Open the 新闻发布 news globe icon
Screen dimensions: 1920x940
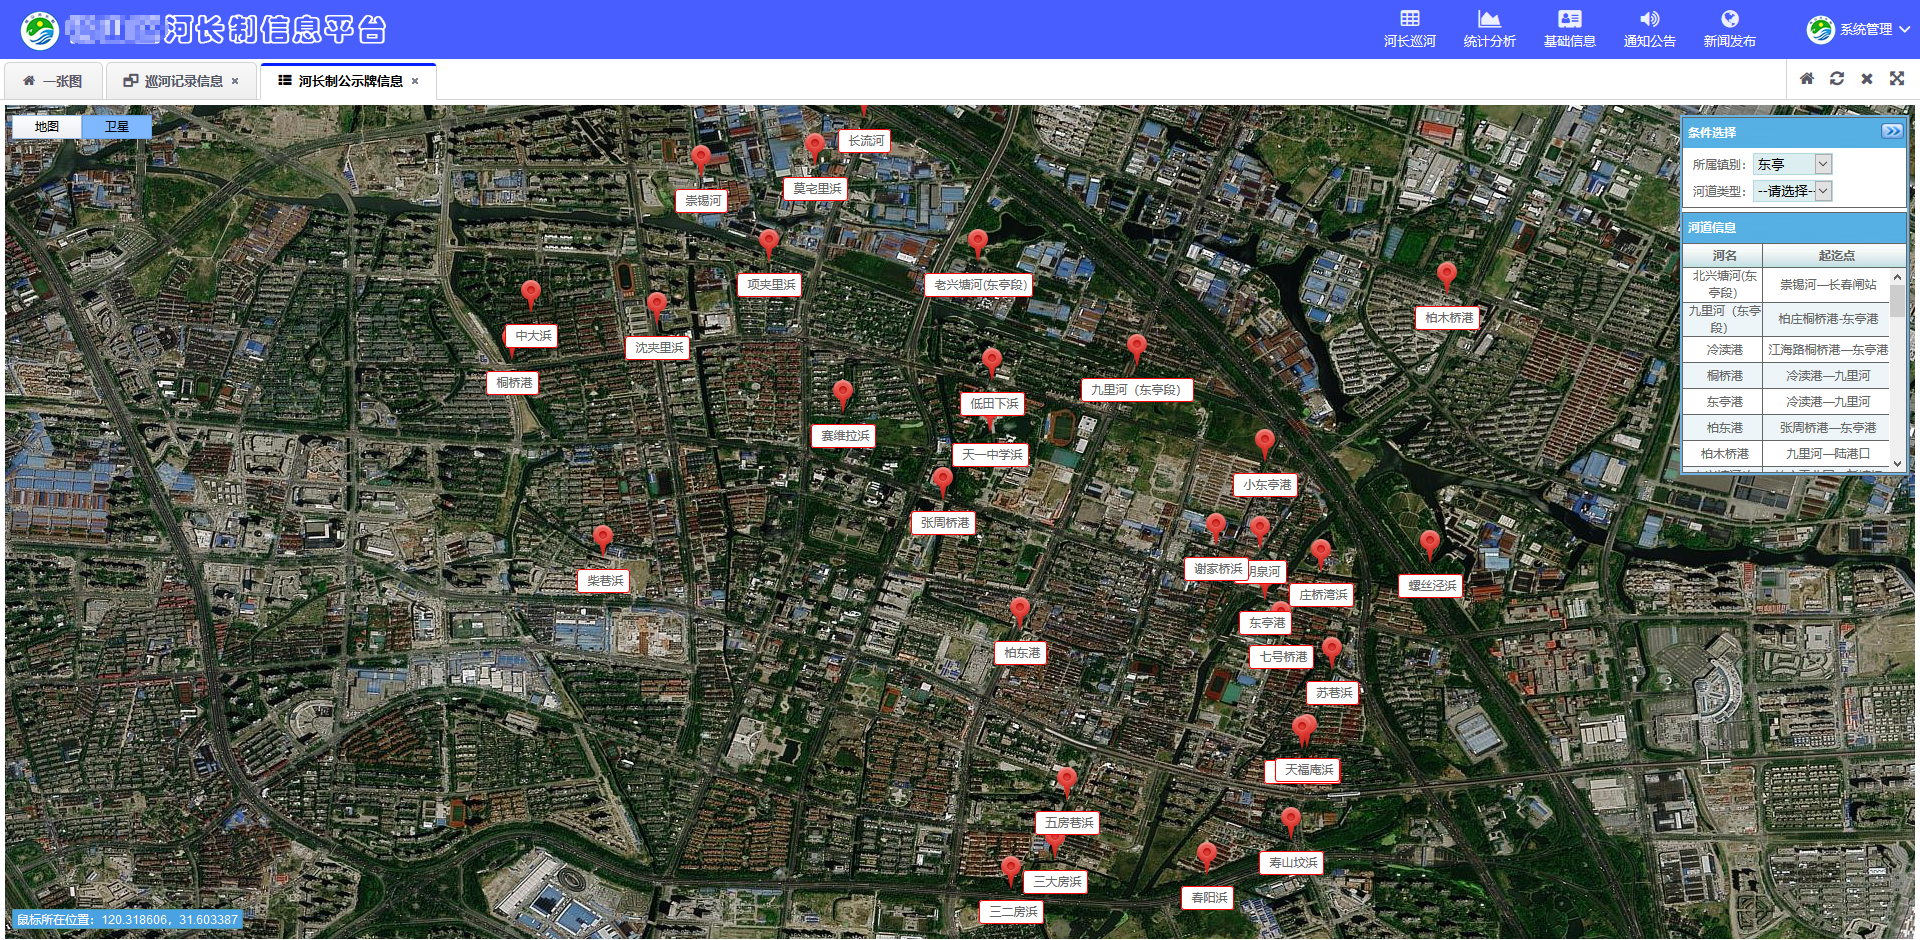(1729, 19)
